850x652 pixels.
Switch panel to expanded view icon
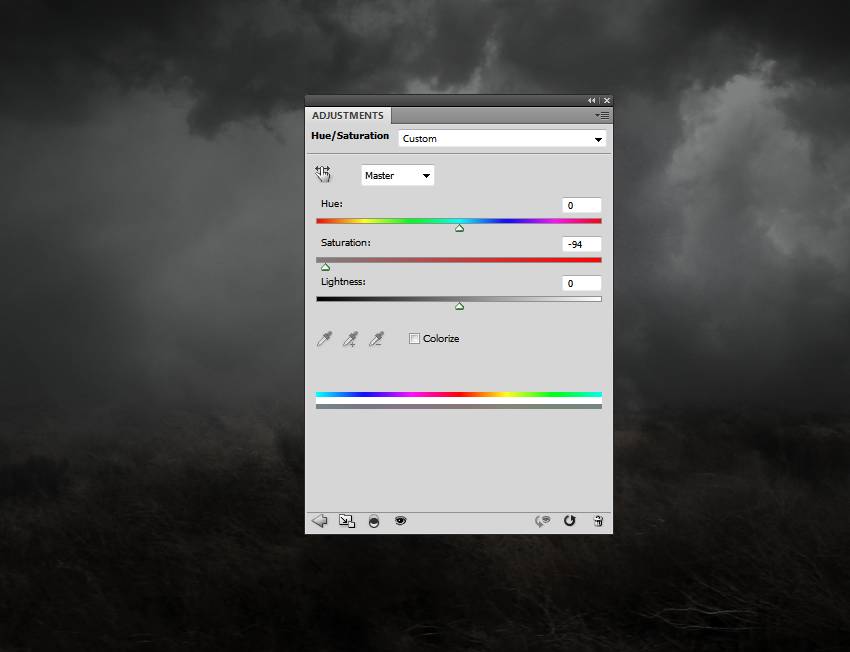pyautogui.click(x=347, y=521)
